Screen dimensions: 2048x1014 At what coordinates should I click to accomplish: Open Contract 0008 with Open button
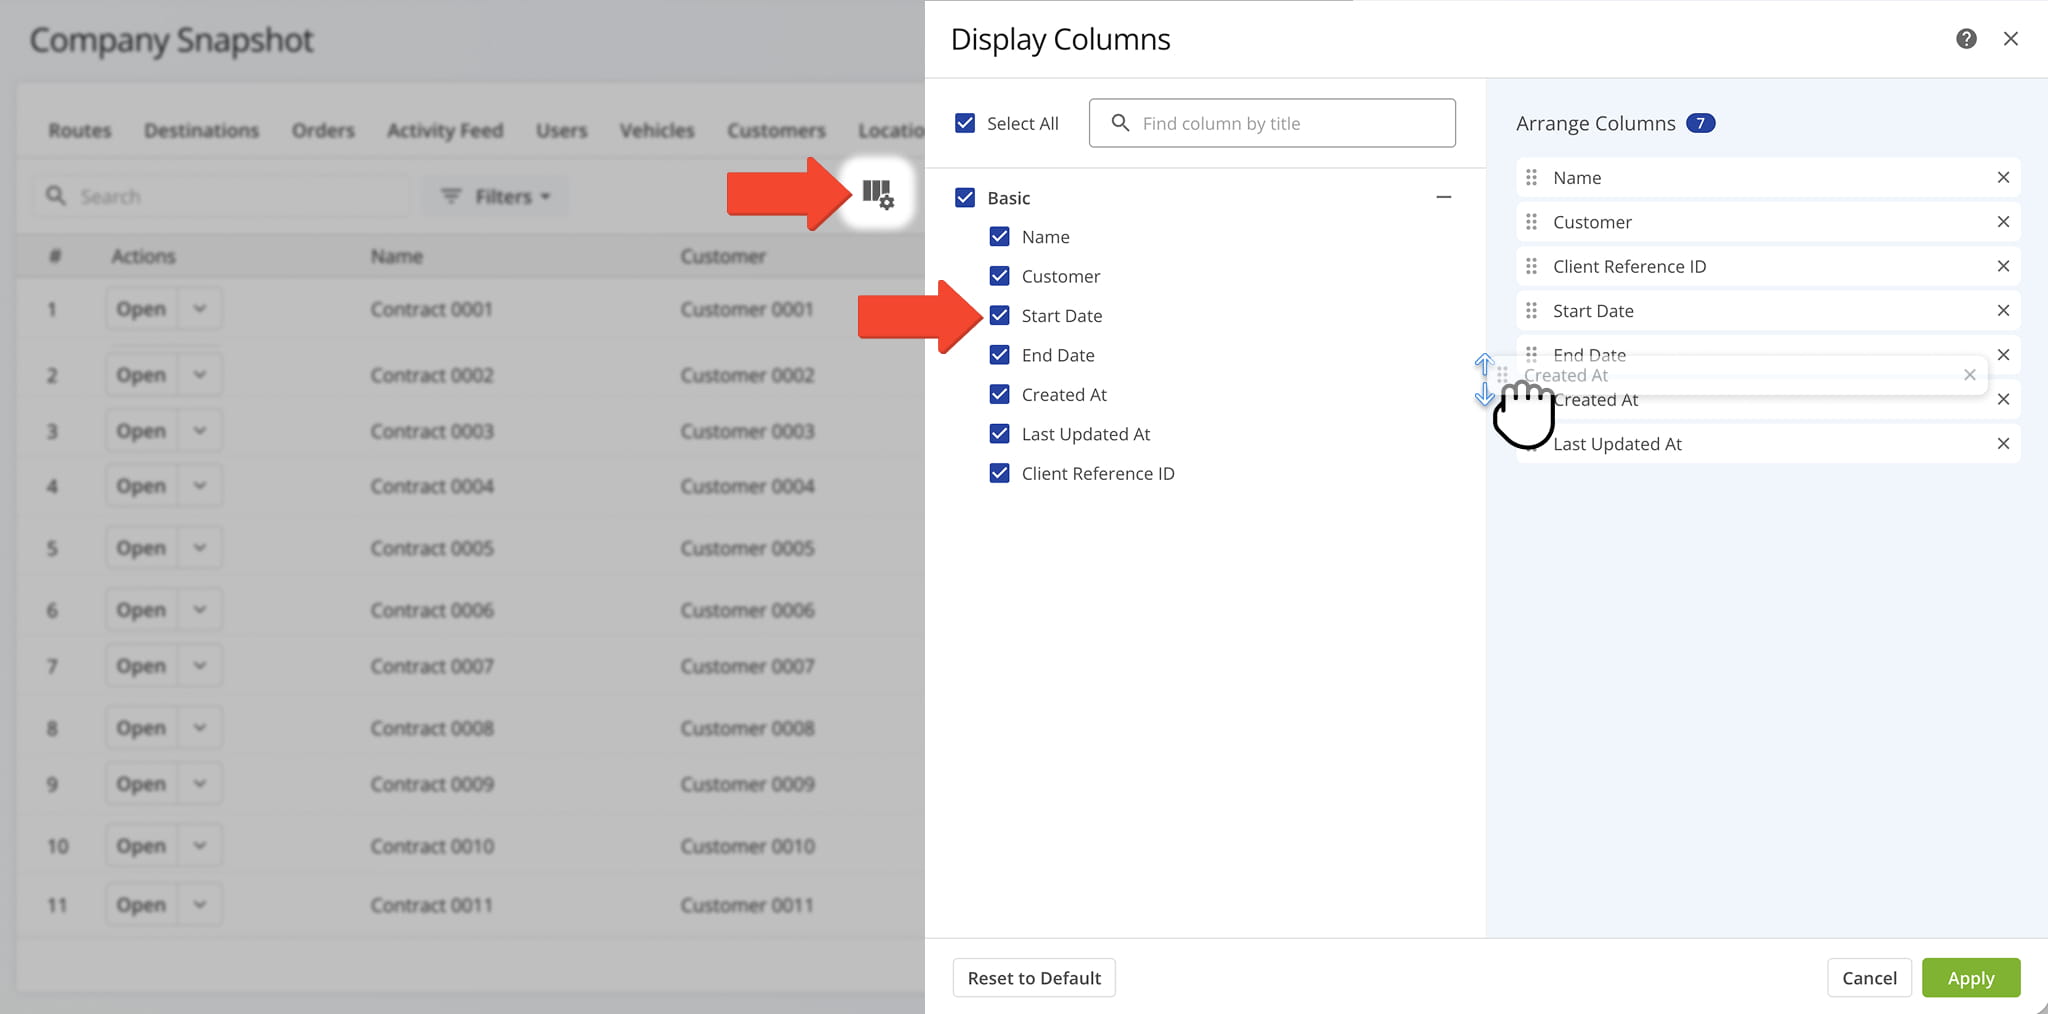141,728
